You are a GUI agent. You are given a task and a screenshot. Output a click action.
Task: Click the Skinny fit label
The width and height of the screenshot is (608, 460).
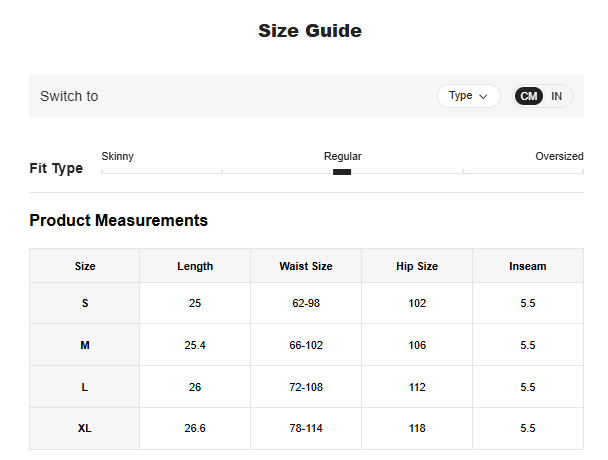click(x=118, y=157)
